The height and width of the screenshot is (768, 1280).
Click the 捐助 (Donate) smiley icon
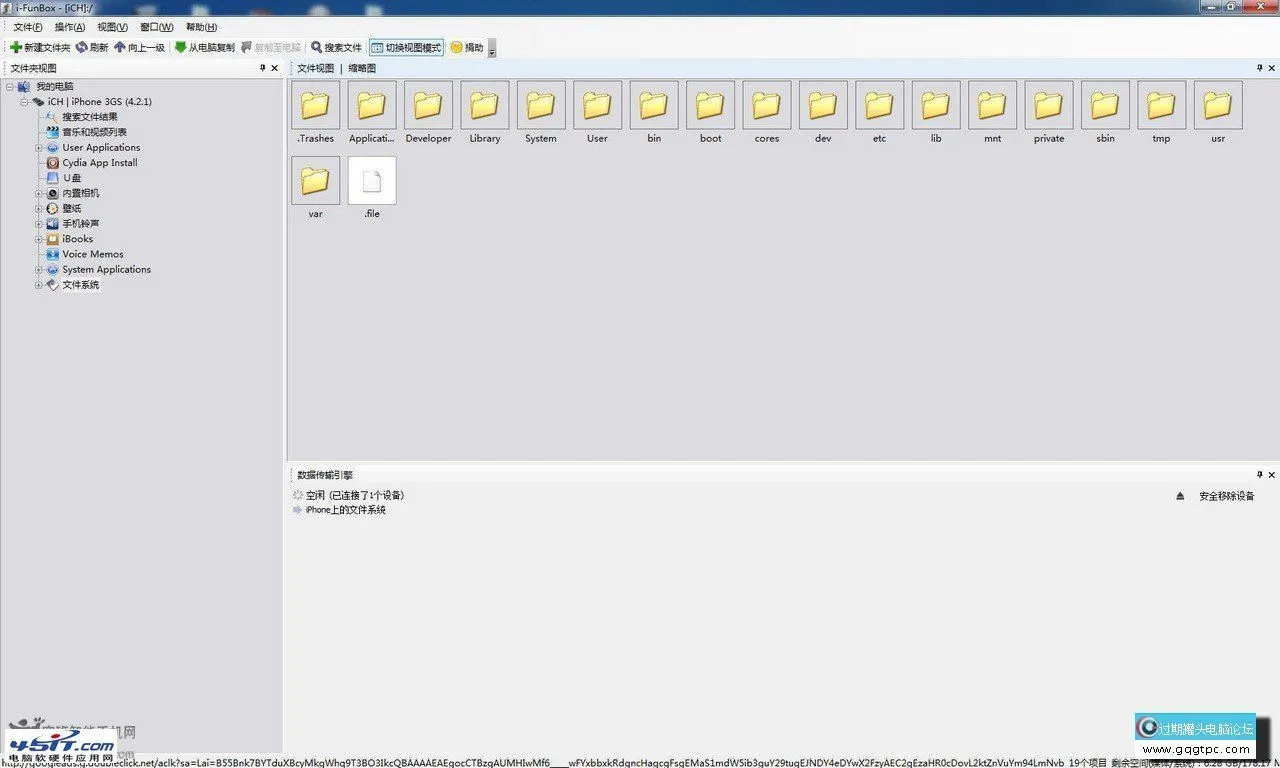[x=457, y=47]
